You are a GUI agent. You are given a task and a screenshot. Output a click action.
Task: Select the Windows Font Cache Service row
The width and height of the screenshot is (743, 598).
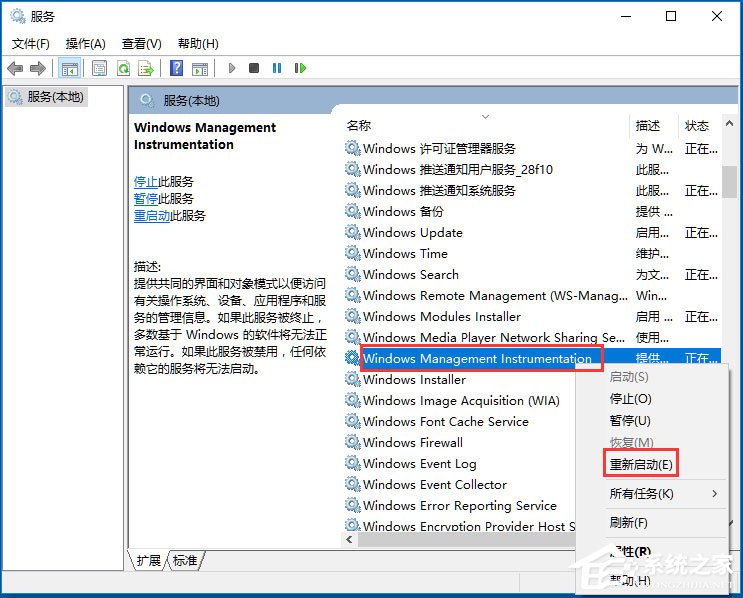pyautogui.click(x=445, y=421)
